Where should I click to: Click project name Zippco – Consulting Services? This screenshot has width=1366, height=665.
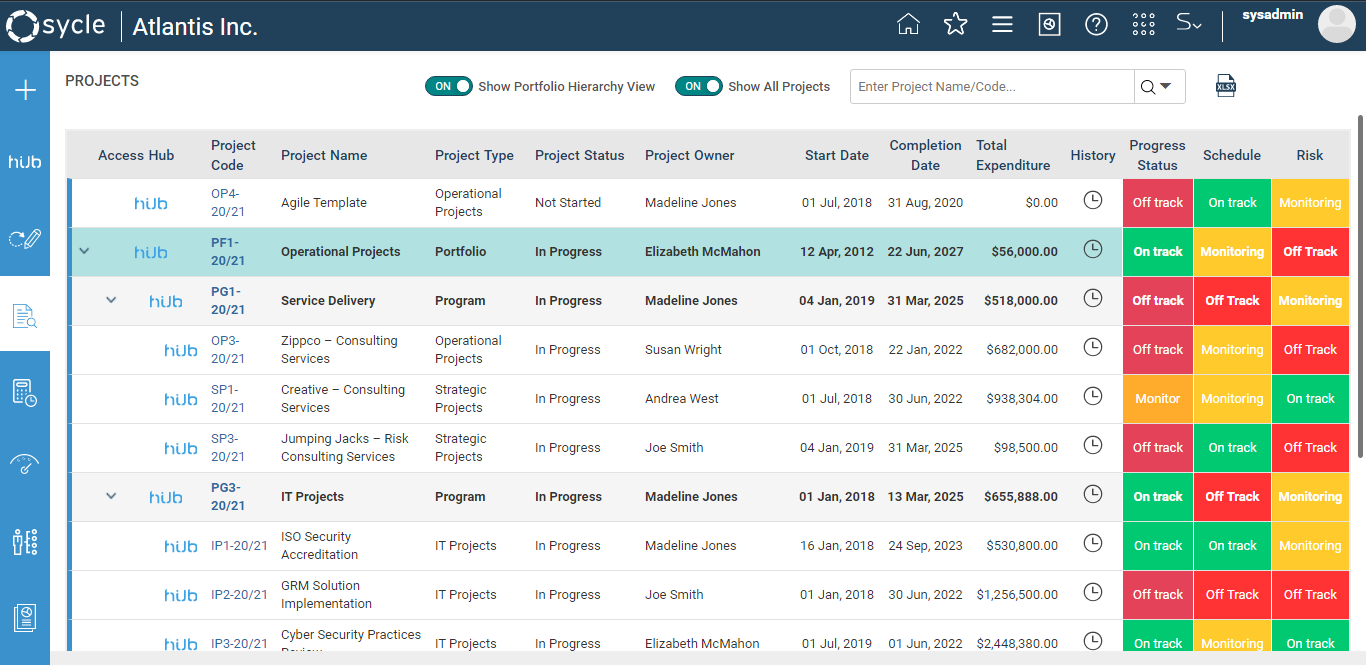click(339, 350)
